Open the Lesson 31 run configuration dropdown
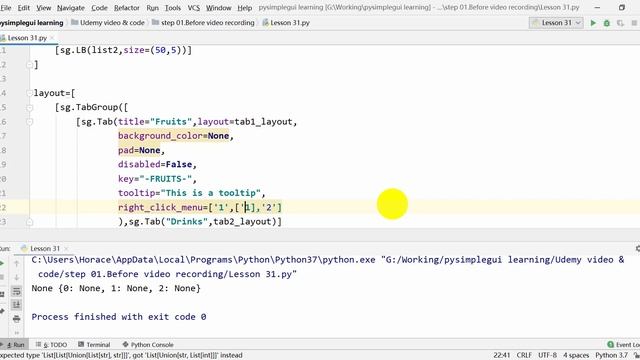 coord(556,23)
